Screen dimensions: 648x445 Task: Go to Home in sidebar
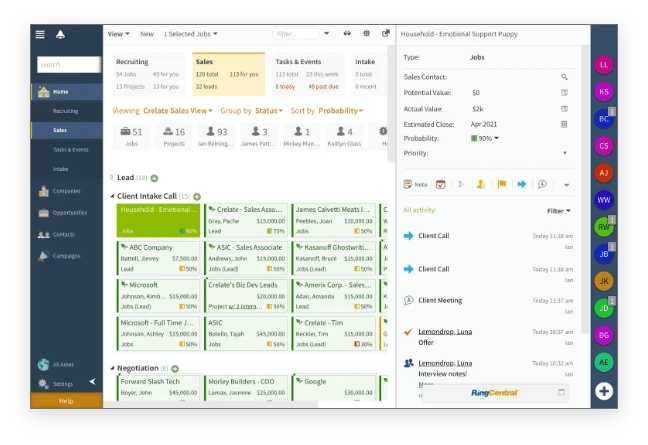tap(67, 92)
